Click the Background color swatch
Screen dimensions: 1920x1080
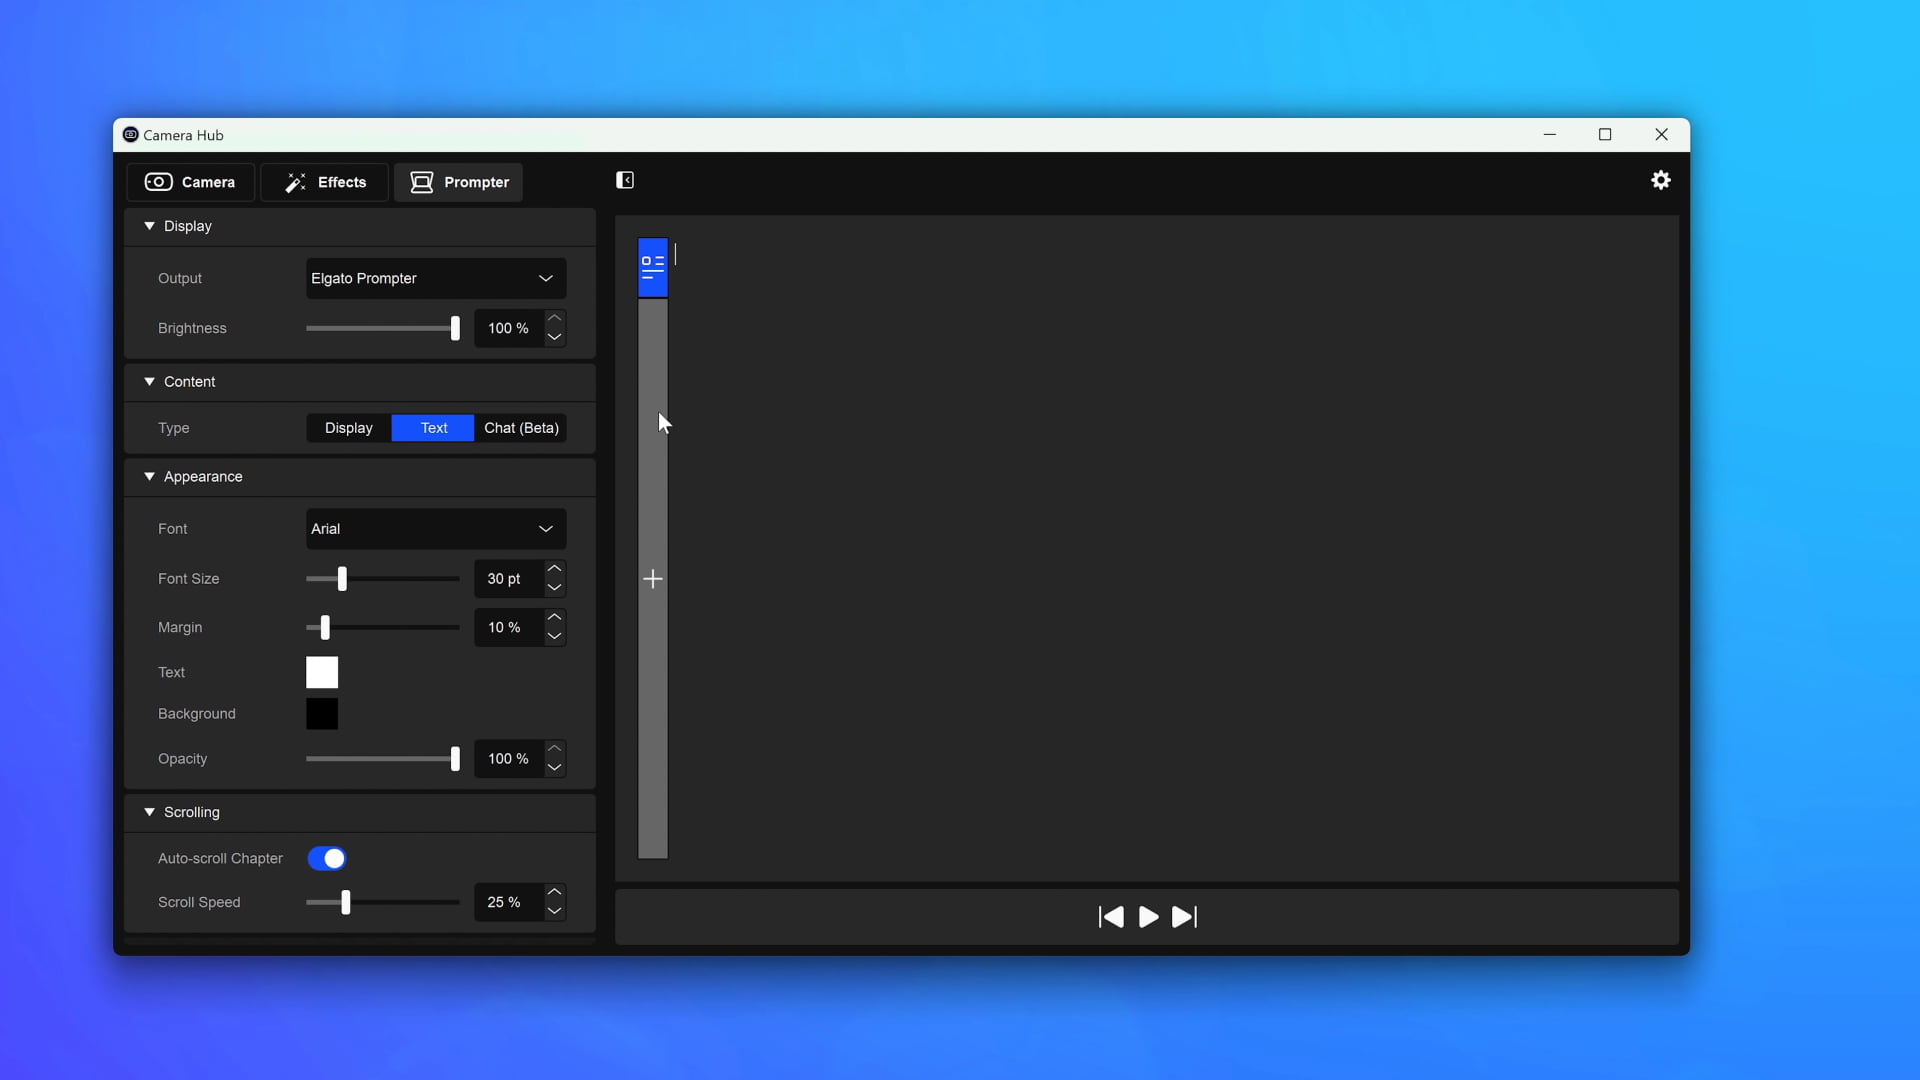322,713
